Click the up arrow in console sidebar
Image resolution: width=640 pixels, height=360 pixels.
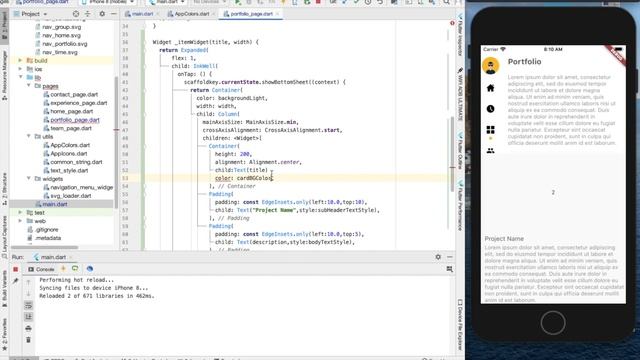(x=28, y=282)
